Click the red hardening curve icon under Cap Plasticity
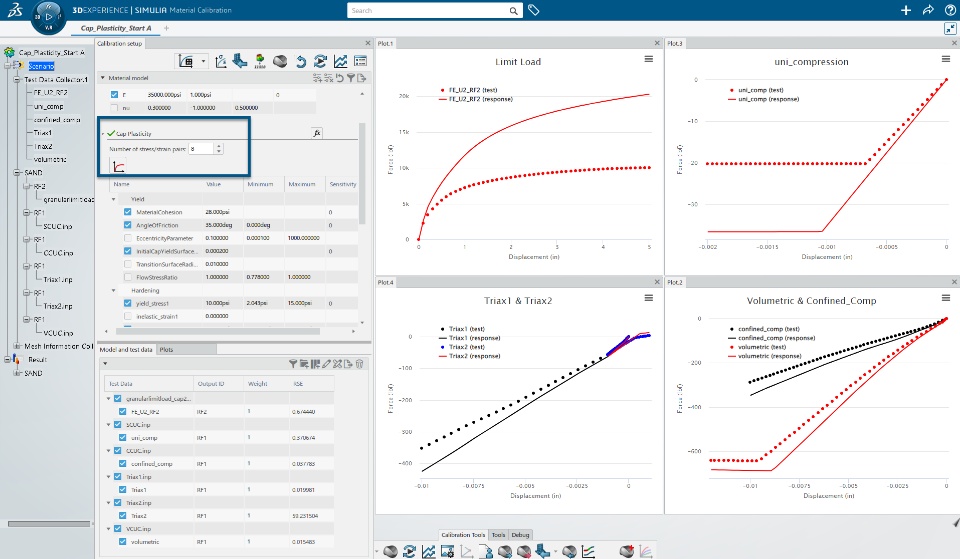Image resolution: width=960 pixels, height=559 pixels. pyautogui.click(x=118, y=166)
